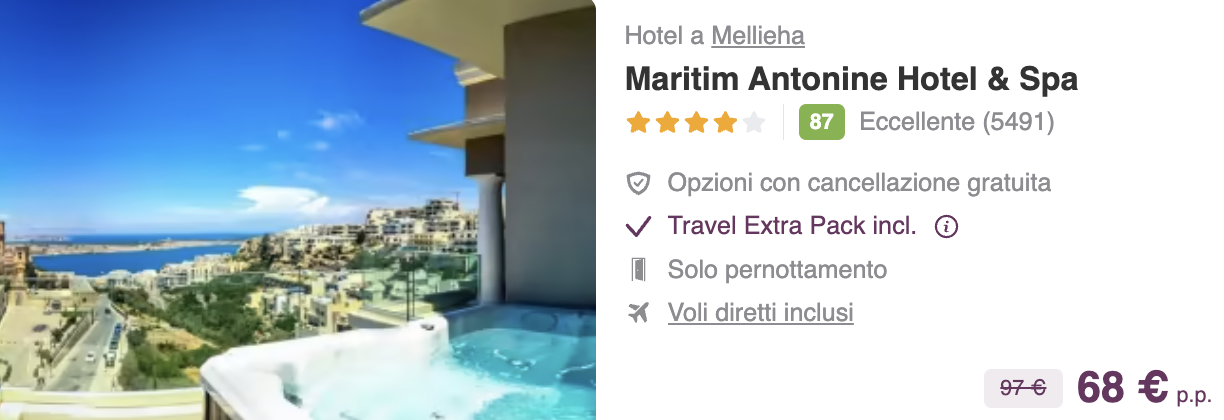Image resolution: width=1224 pixels, height=420 pixels.
Task: Click the airplane icon beside flights
Action: point(638,313)
